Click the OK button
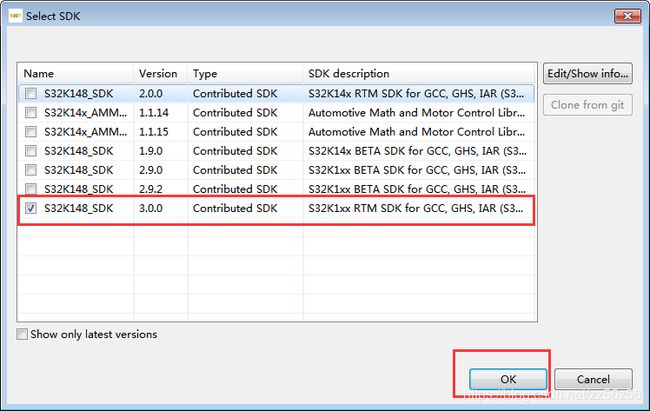Screen dimensions: 650x411 [x=508, y=379]
